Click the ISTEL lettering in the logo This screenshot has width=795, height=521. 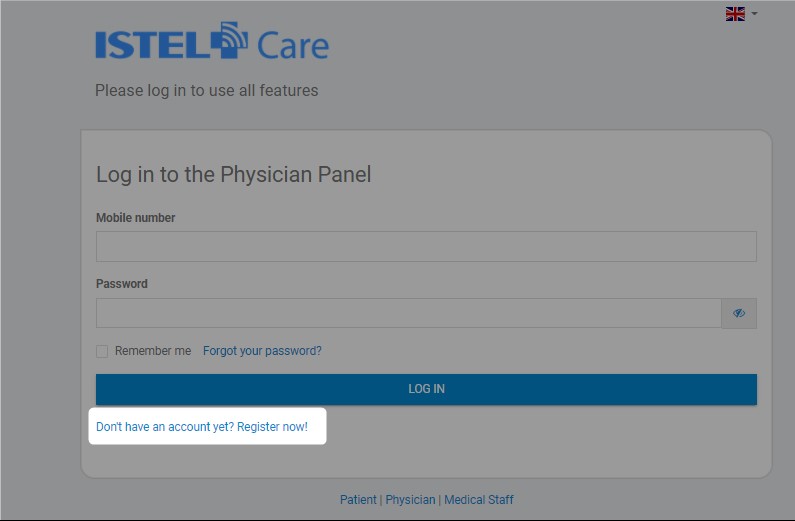(152, 45)
